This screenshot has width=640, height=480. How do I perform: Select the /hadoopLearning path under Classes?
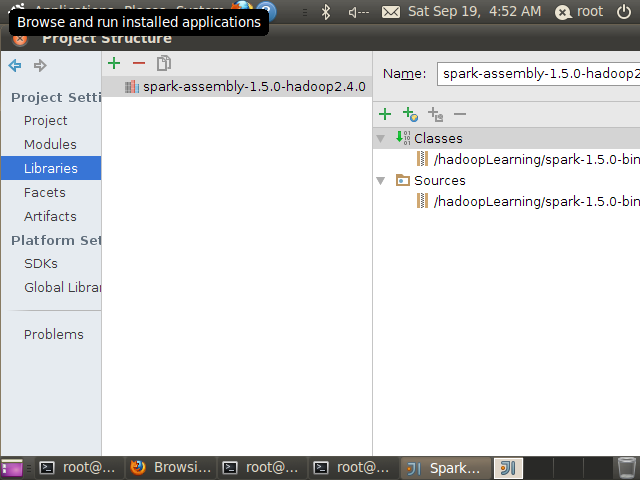point(536,159)
